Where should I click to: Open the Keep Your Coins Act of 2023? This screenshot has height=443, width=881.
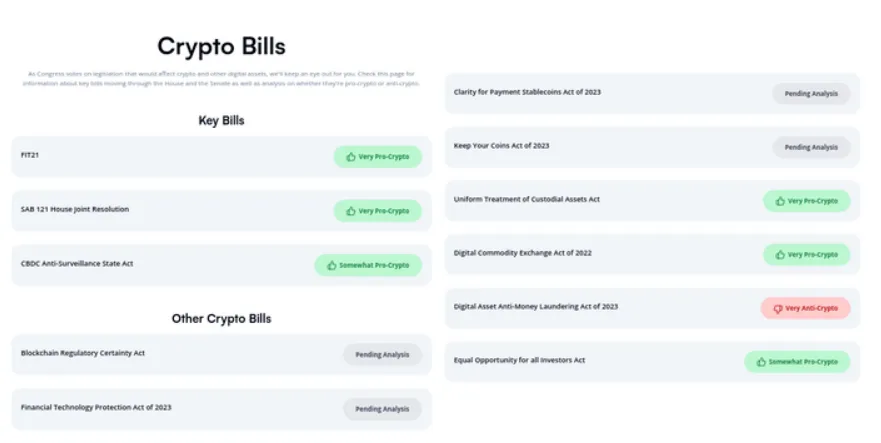pyautogui.click(x=652, y=147)
